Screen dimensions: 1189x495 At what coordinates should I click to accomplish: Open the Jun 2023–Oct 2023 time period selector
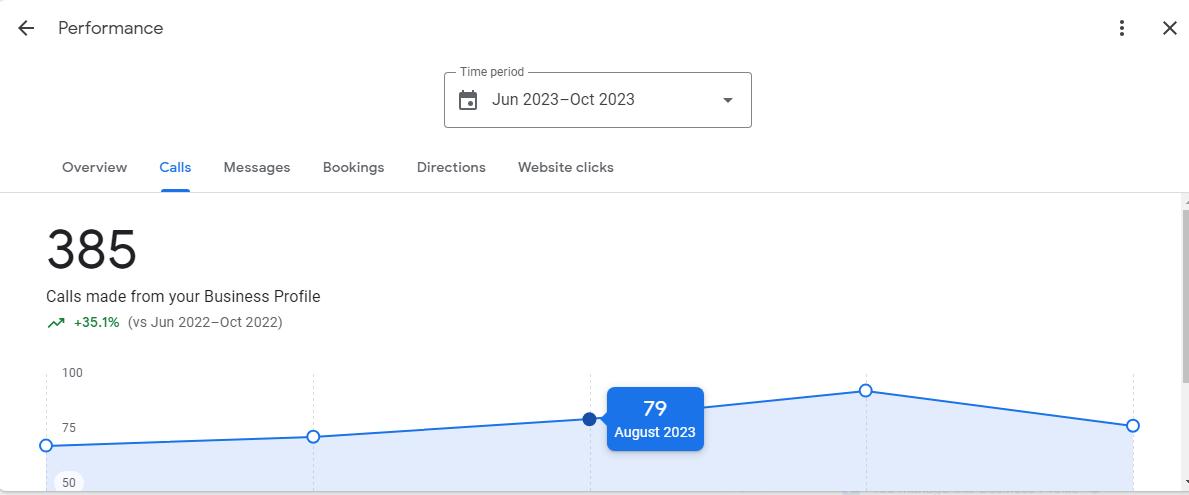click(x=598, y=100)
